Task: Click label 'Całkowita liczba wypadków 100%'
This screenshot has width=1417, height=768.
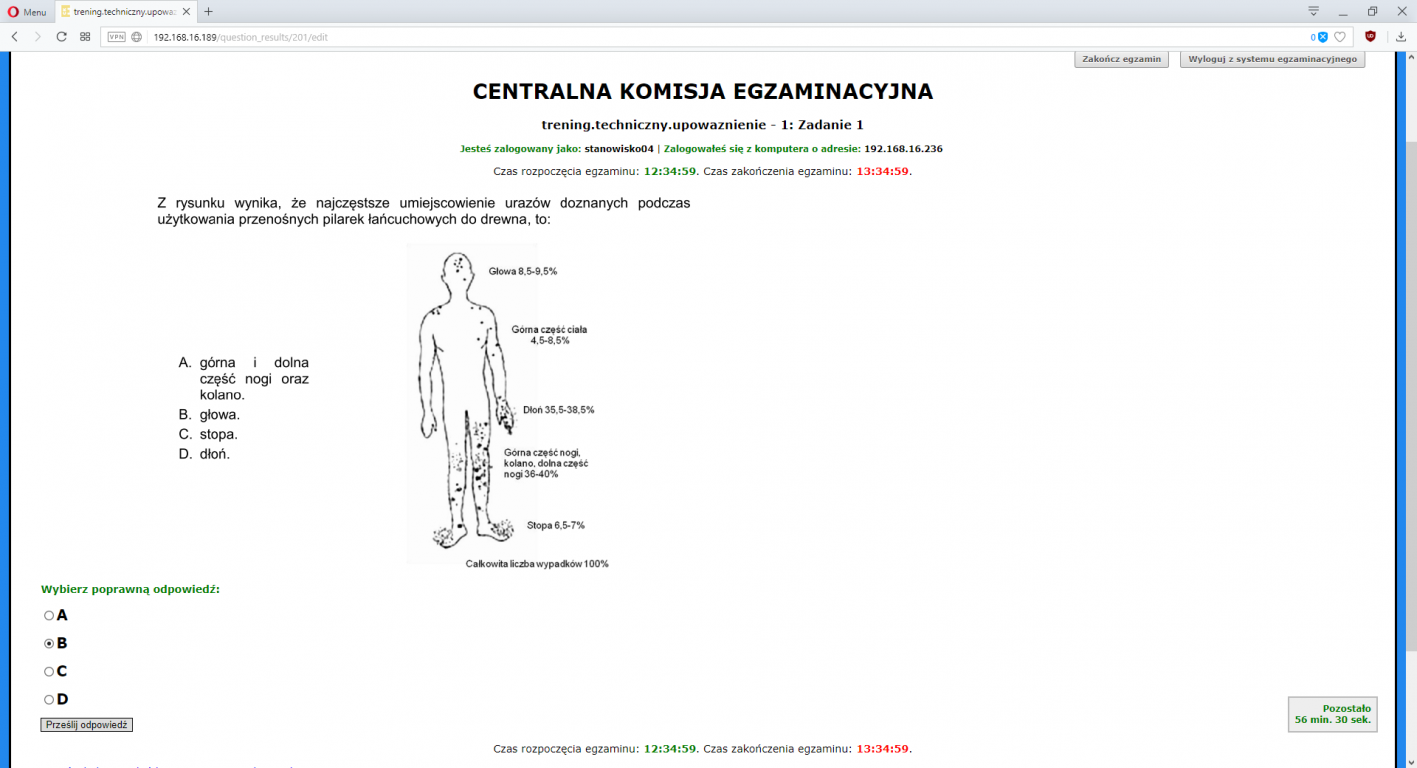Action: (537, 564)
